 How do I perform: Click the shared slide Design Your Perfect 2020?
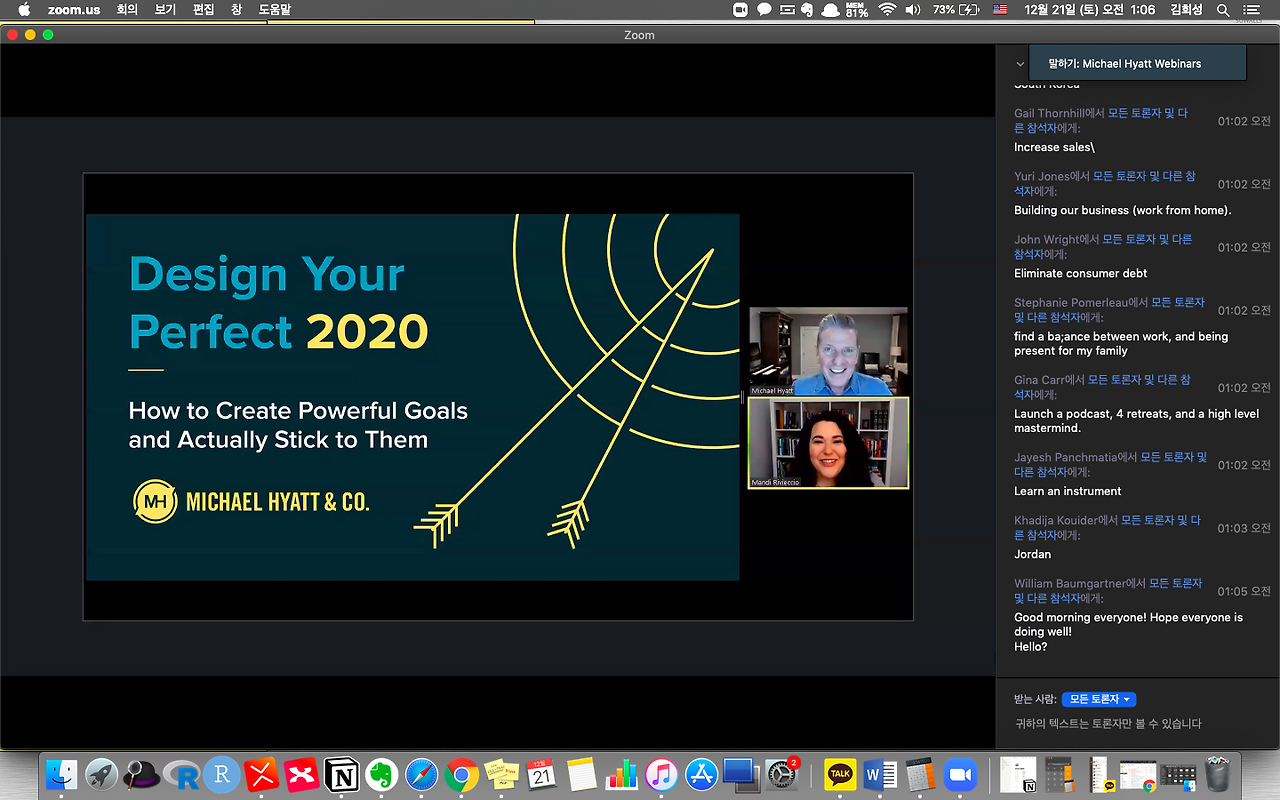(413, 397)
